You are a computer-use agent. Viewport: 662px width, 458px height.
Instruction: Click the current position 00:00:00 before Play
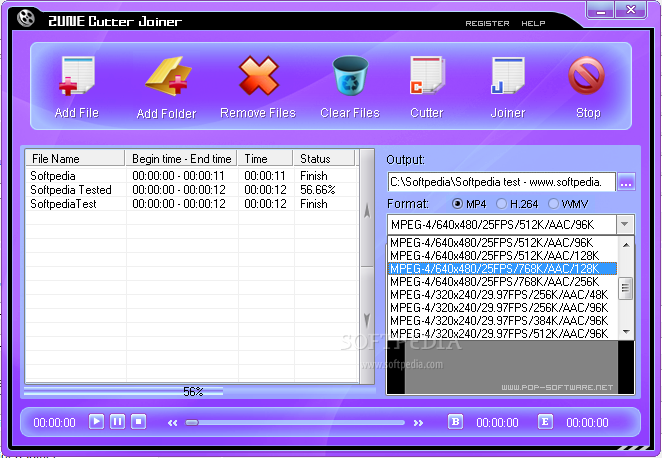54,423
